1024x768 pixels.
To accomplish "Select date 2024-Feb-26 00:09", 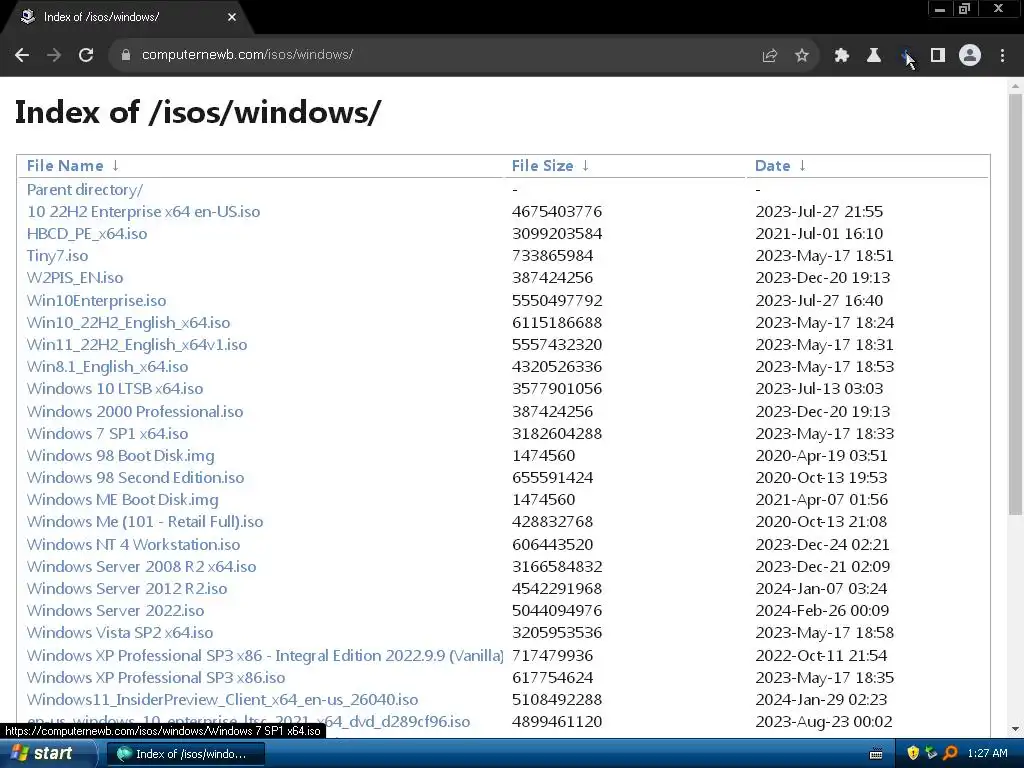I will click(822, 611).
